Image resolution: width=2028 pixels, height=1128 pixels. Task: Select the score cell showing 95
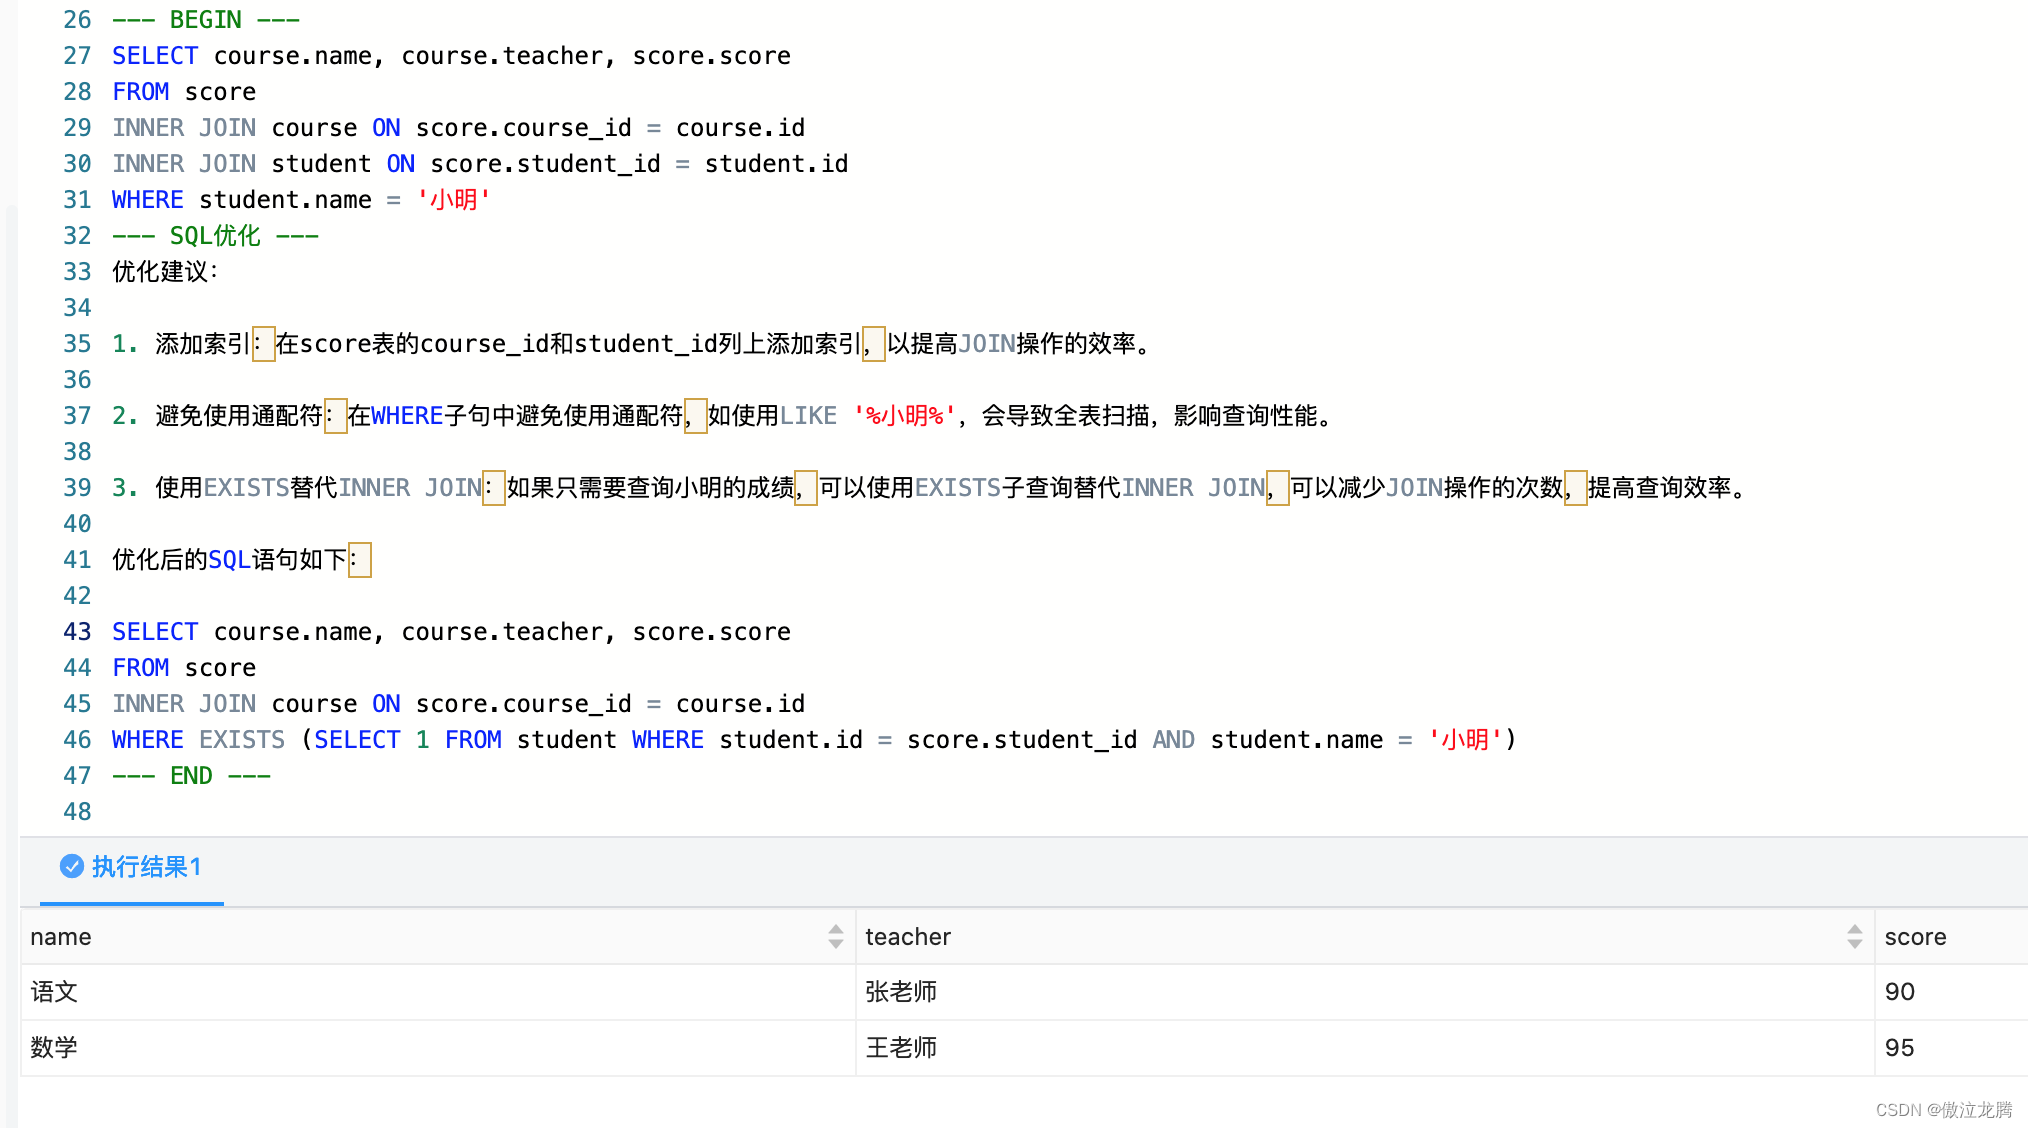click(x=1899, y=1047)
